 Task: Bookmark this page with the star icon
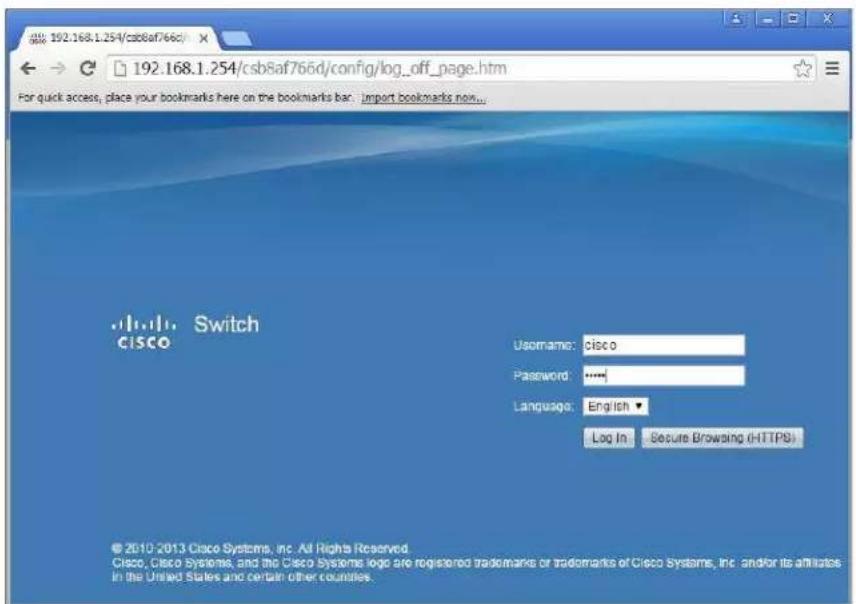pyautogui.click(x=802, y=68)
